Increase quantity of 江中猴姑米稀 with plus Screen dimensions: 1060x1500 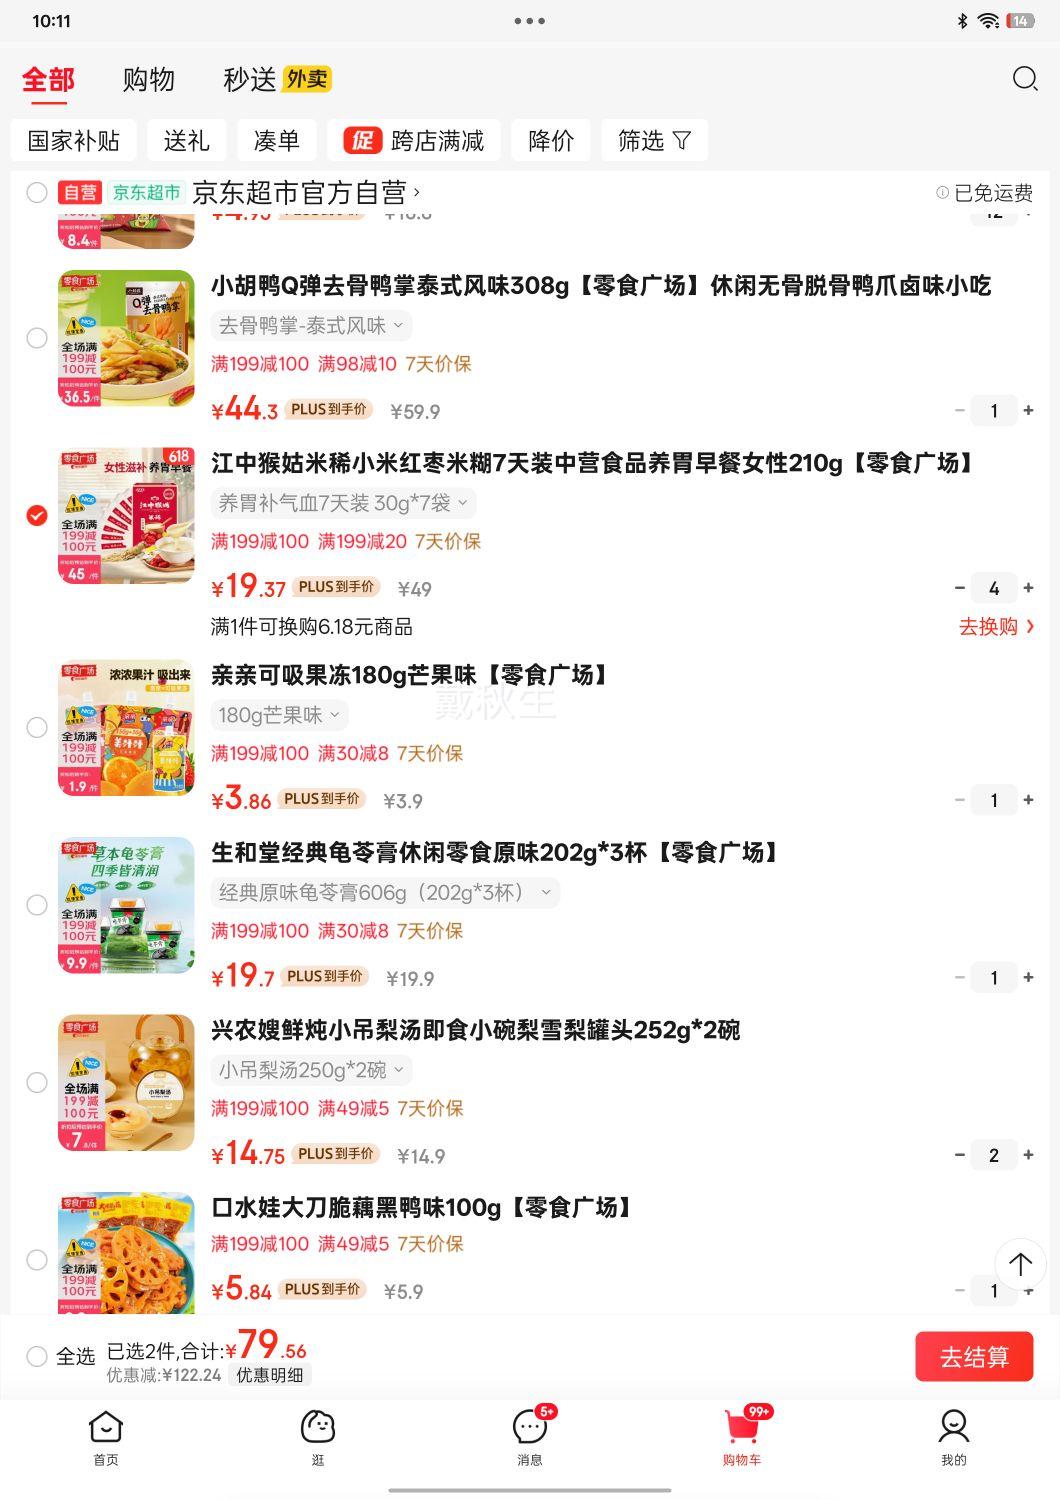[x=1028, y=588]
